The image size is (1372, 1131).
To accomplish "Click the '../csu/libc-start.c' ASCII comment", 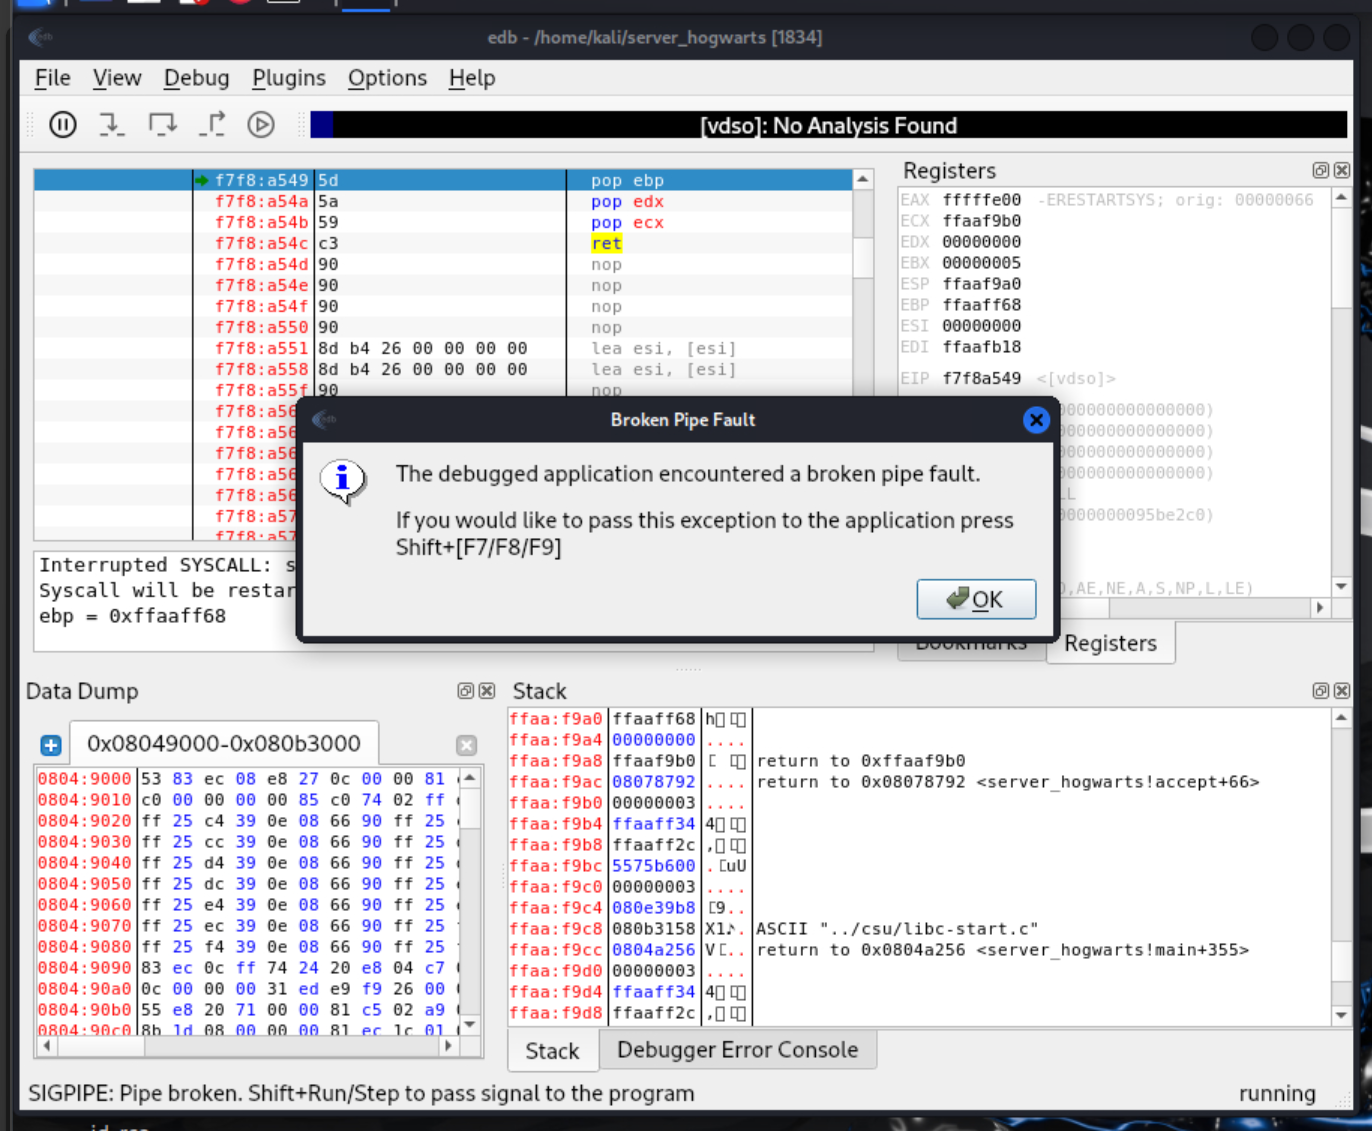I will [897, 929].
